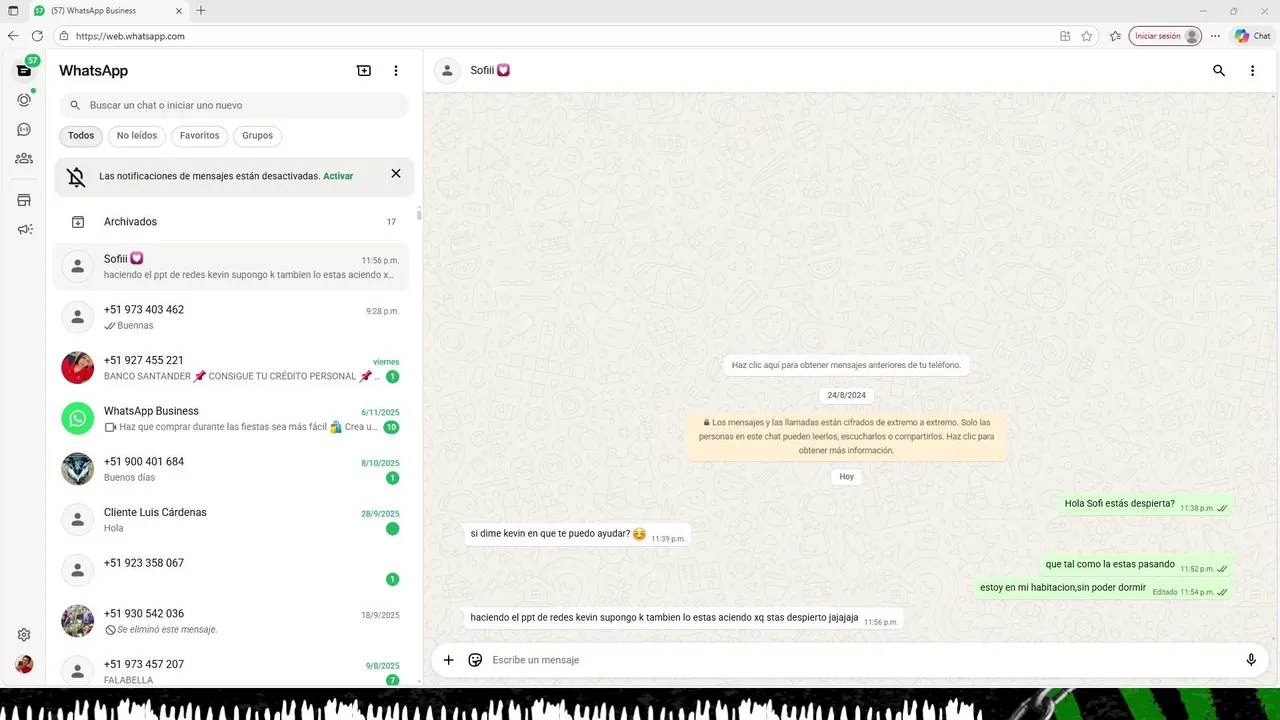This screenshot has width=1280, height=720.
Task: Open Sofiii contact info from header avatar
Action: click(448, 71)
